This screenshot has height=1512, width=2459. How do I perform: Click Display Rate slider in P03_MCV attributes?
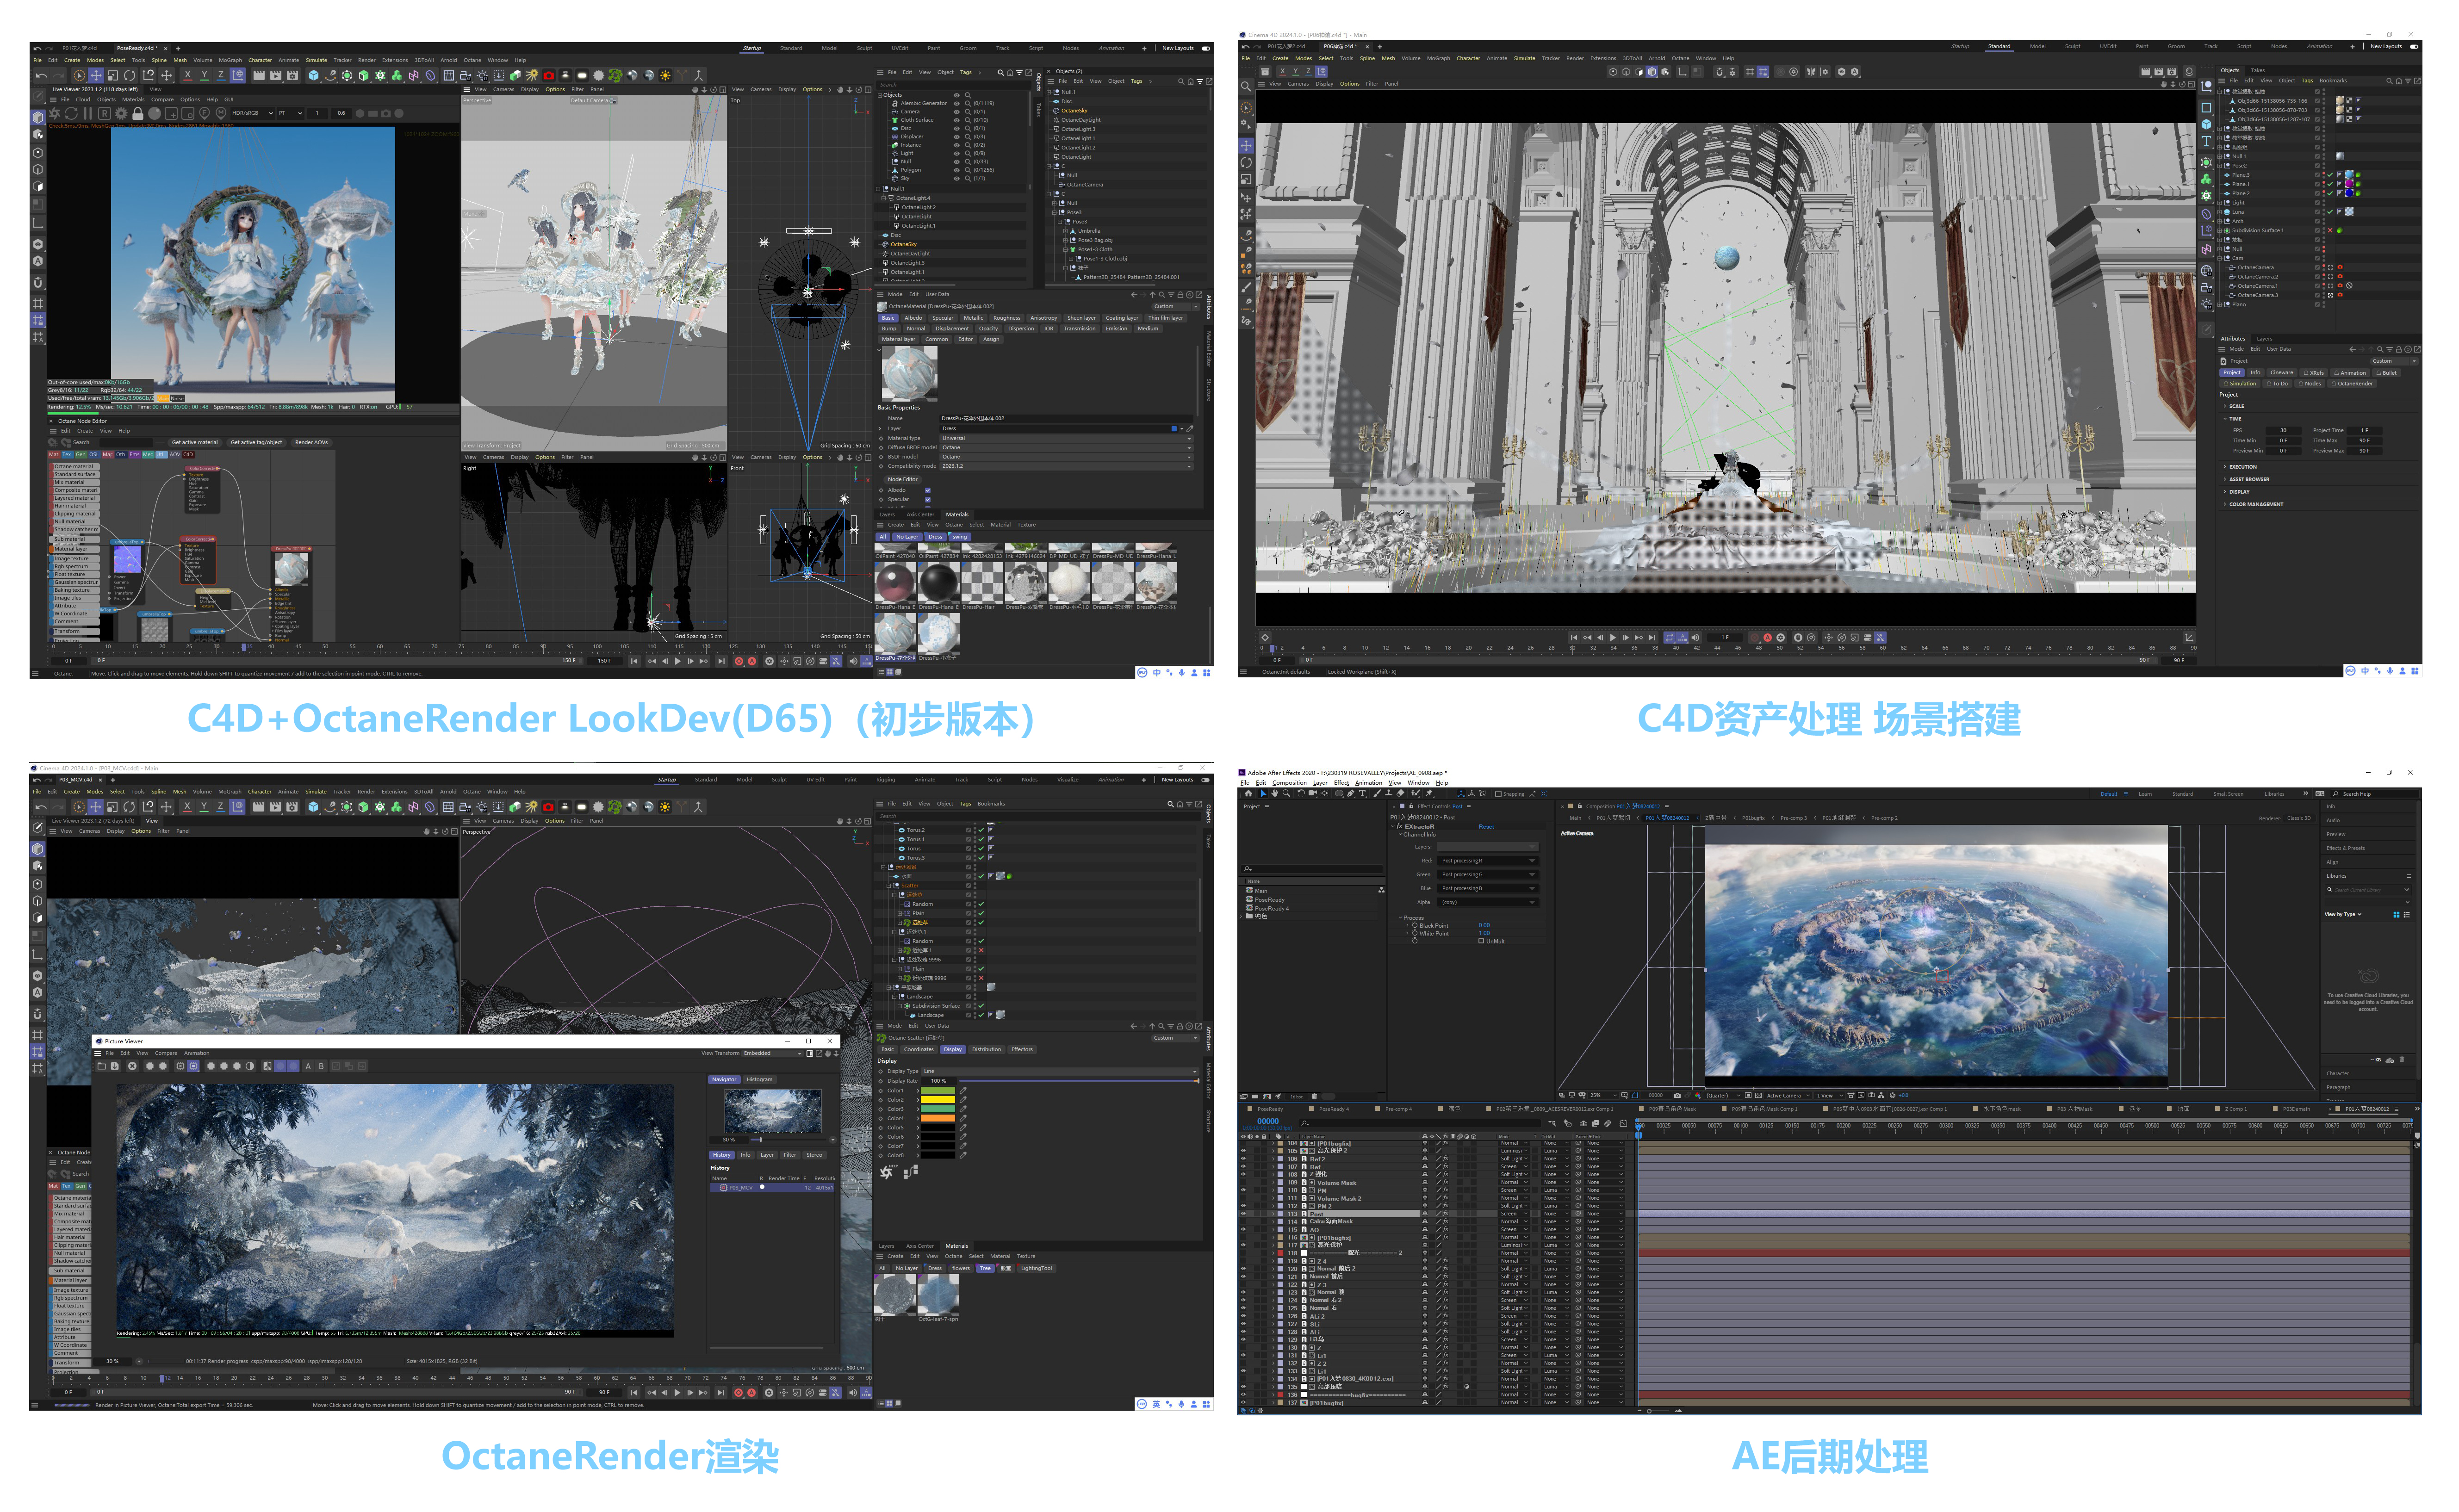coord(1079,1081)
